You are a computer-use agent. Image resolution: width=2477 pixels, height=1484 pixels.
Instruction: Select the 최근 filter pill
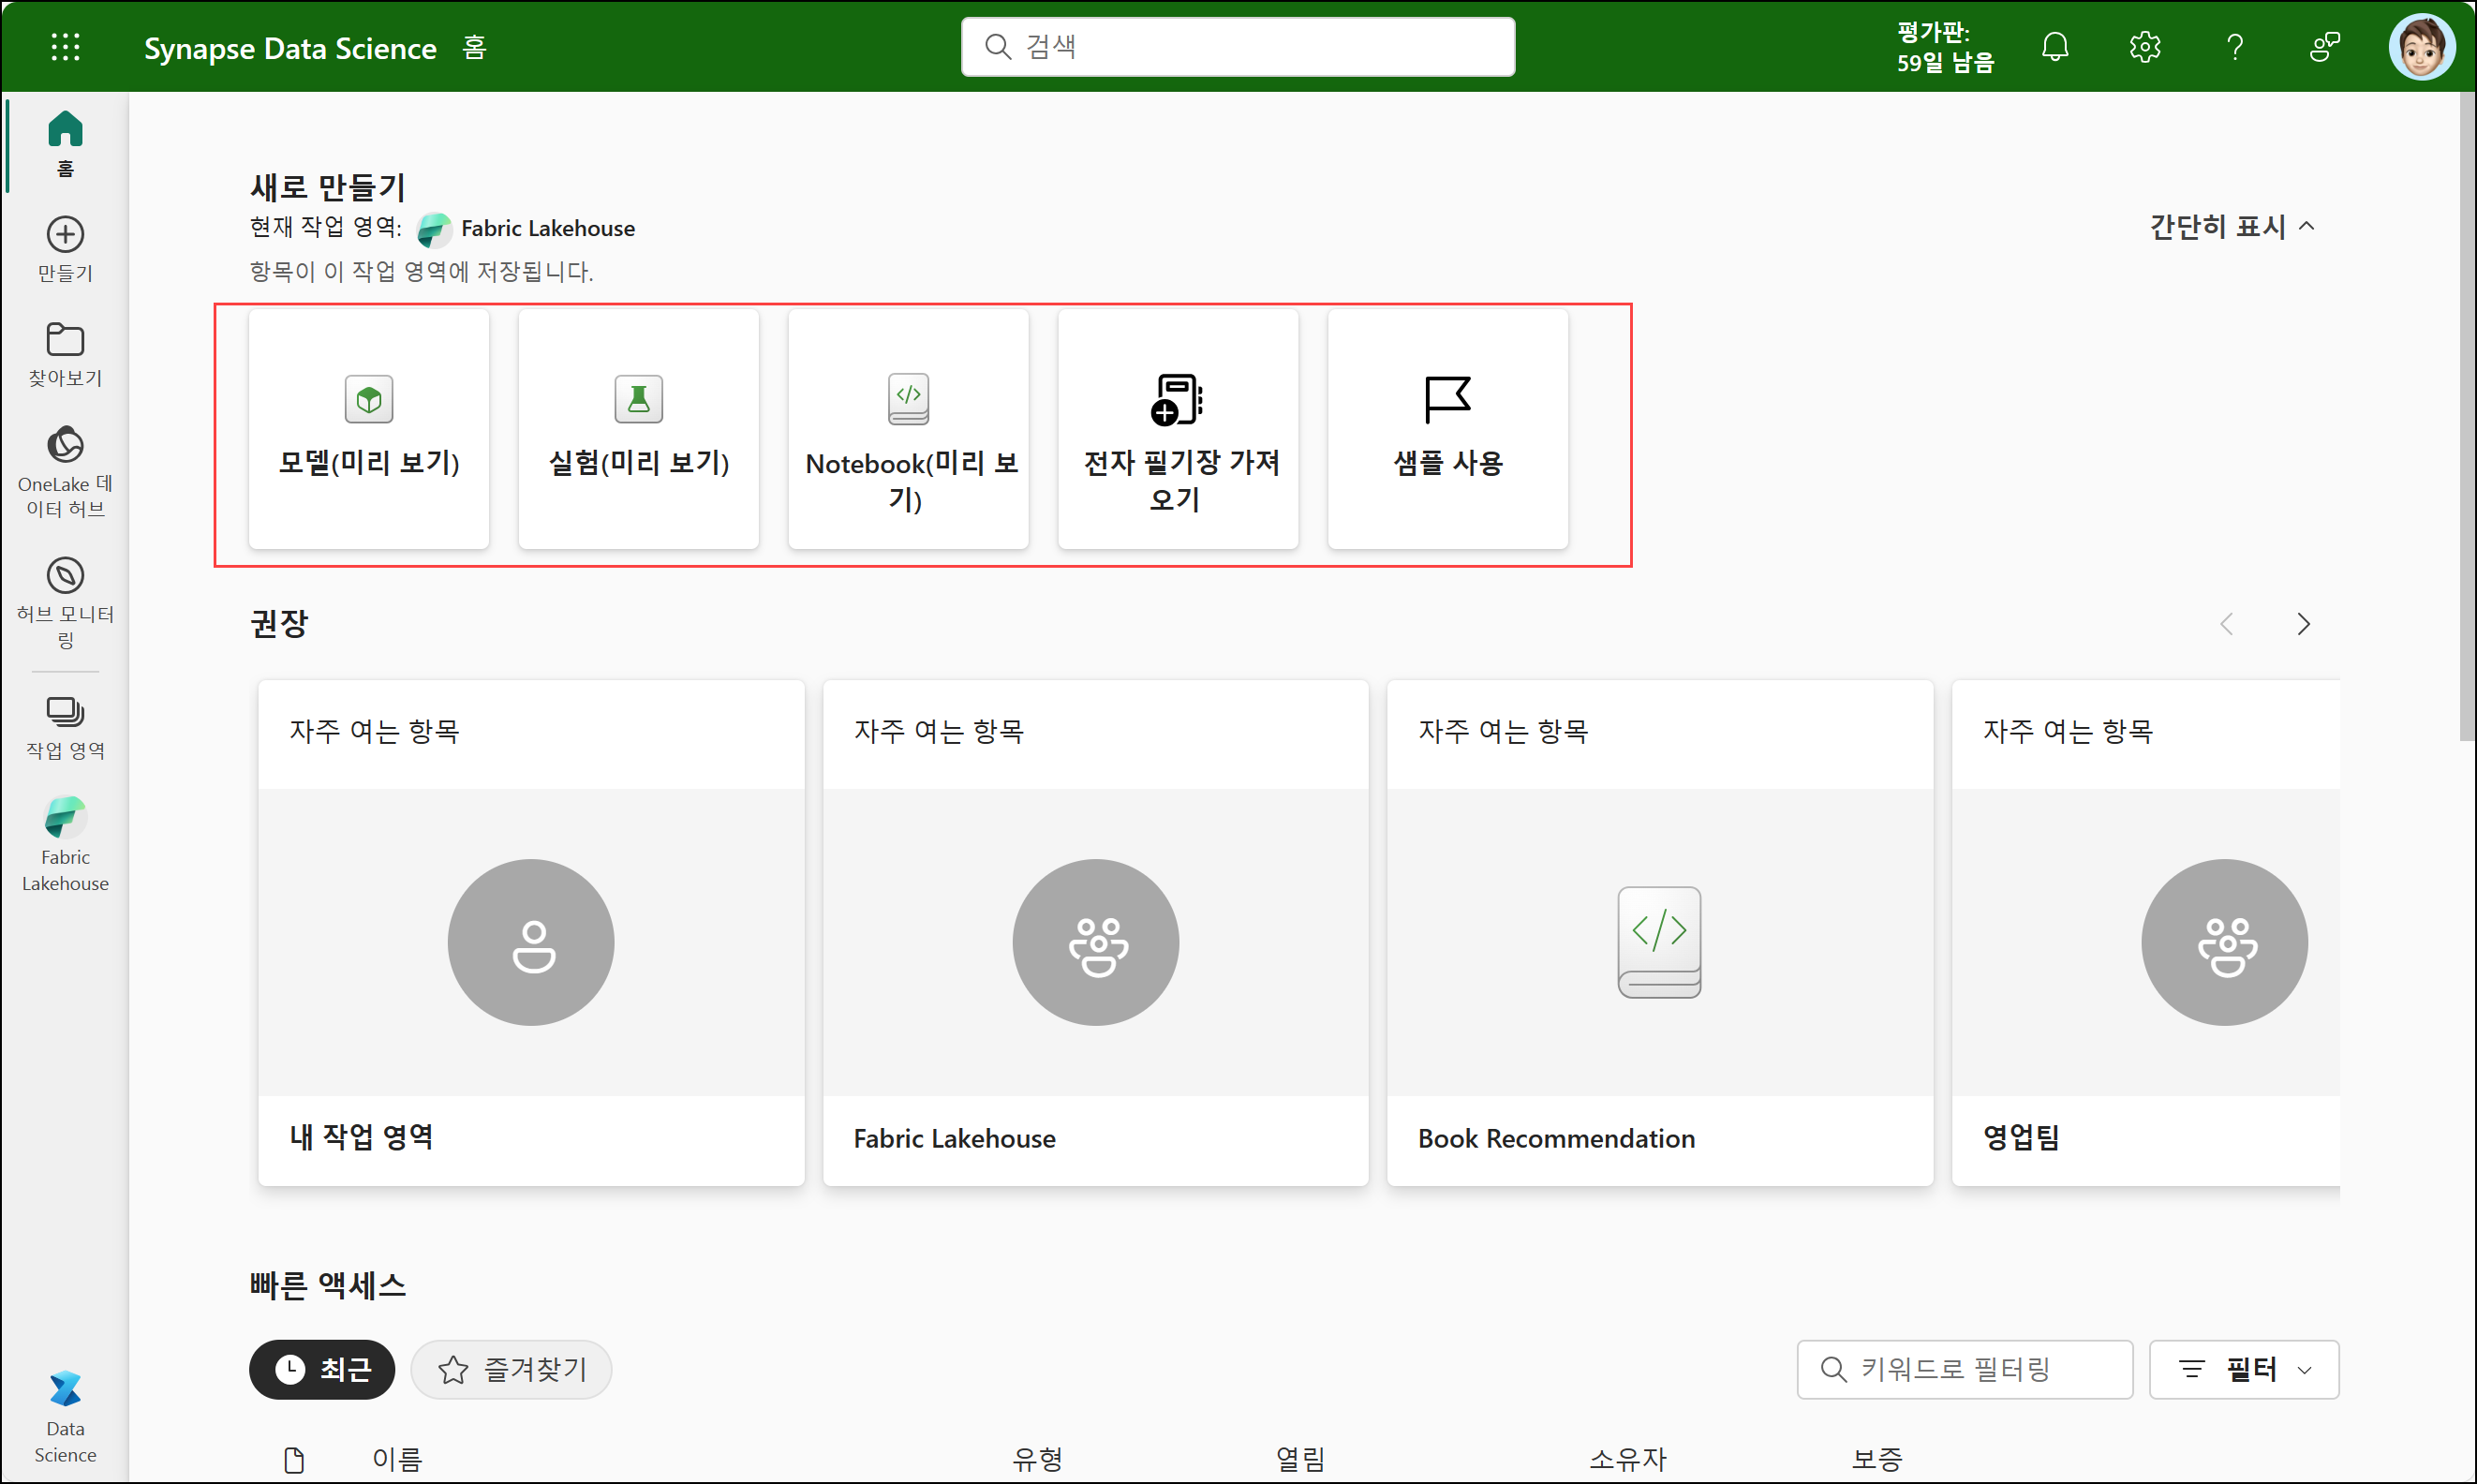tap(321, 1368)
